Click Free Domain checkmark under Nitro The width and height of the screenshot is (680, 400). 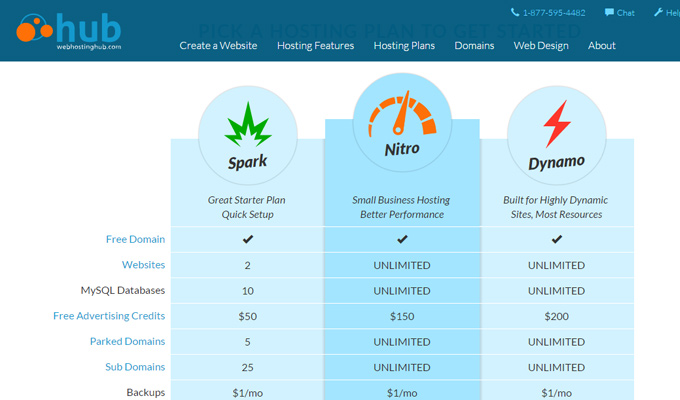402,239
